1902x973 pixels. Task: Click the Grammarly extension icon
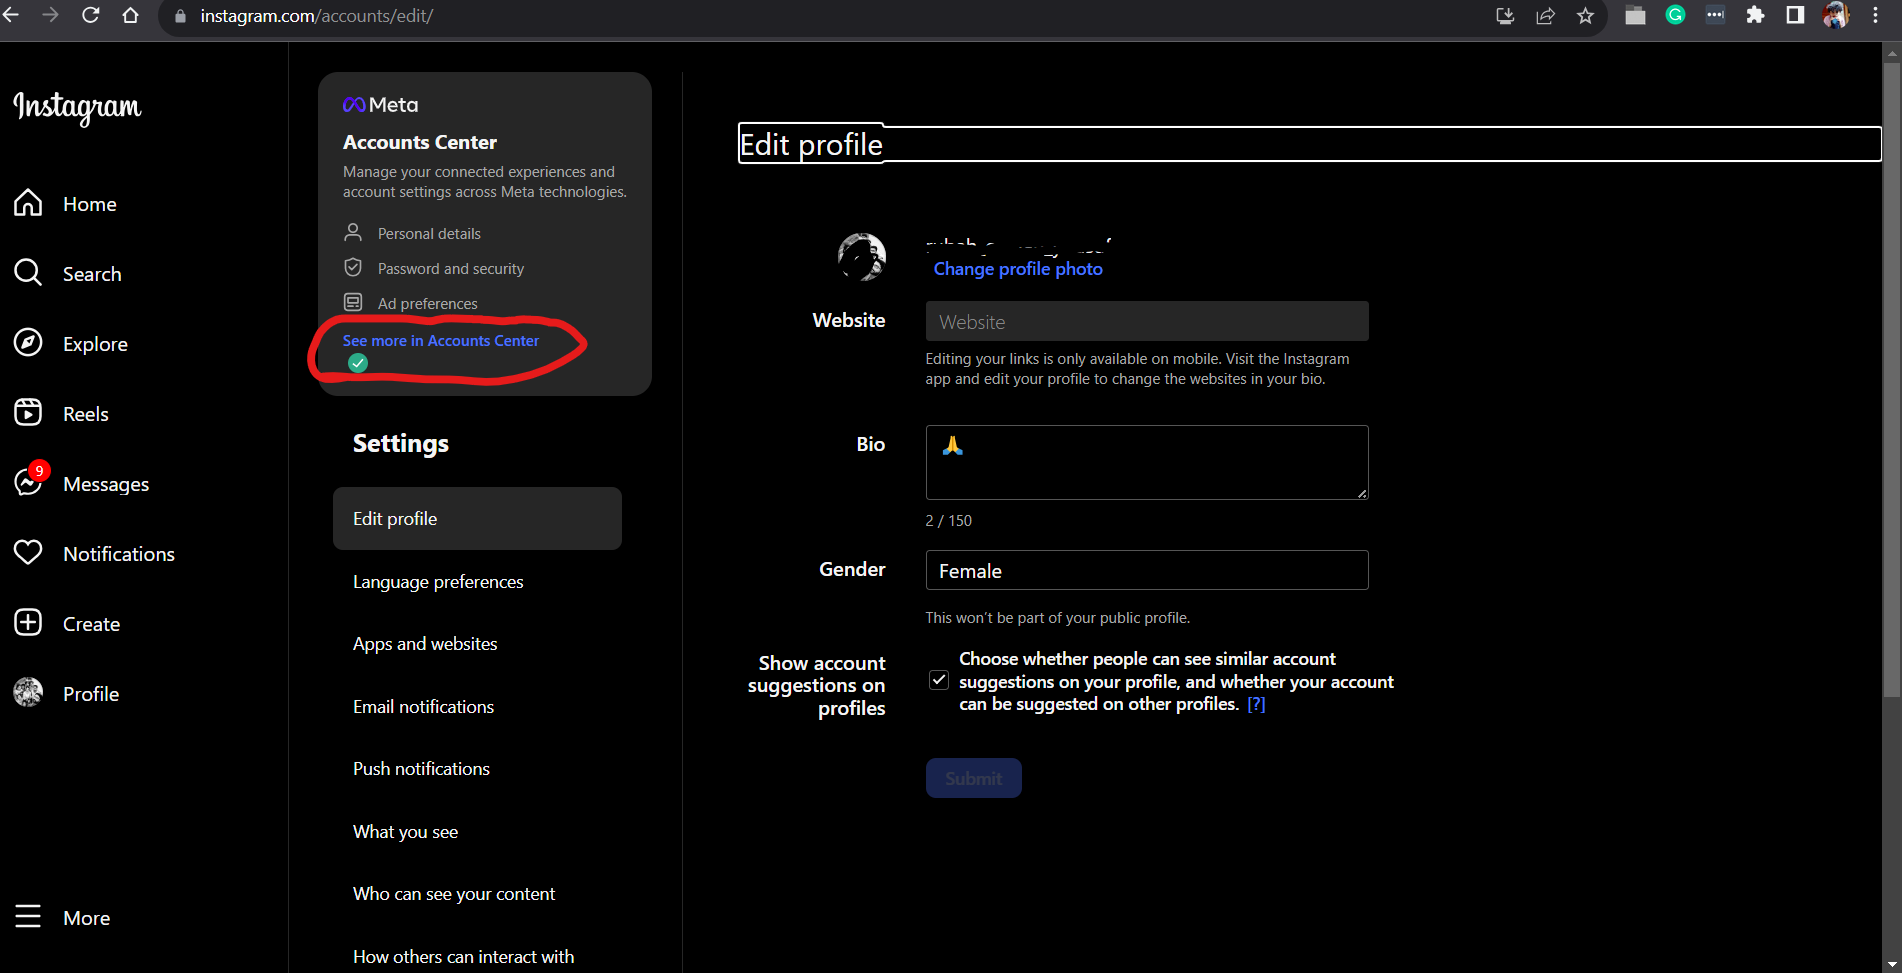[x=1676, y=15]
